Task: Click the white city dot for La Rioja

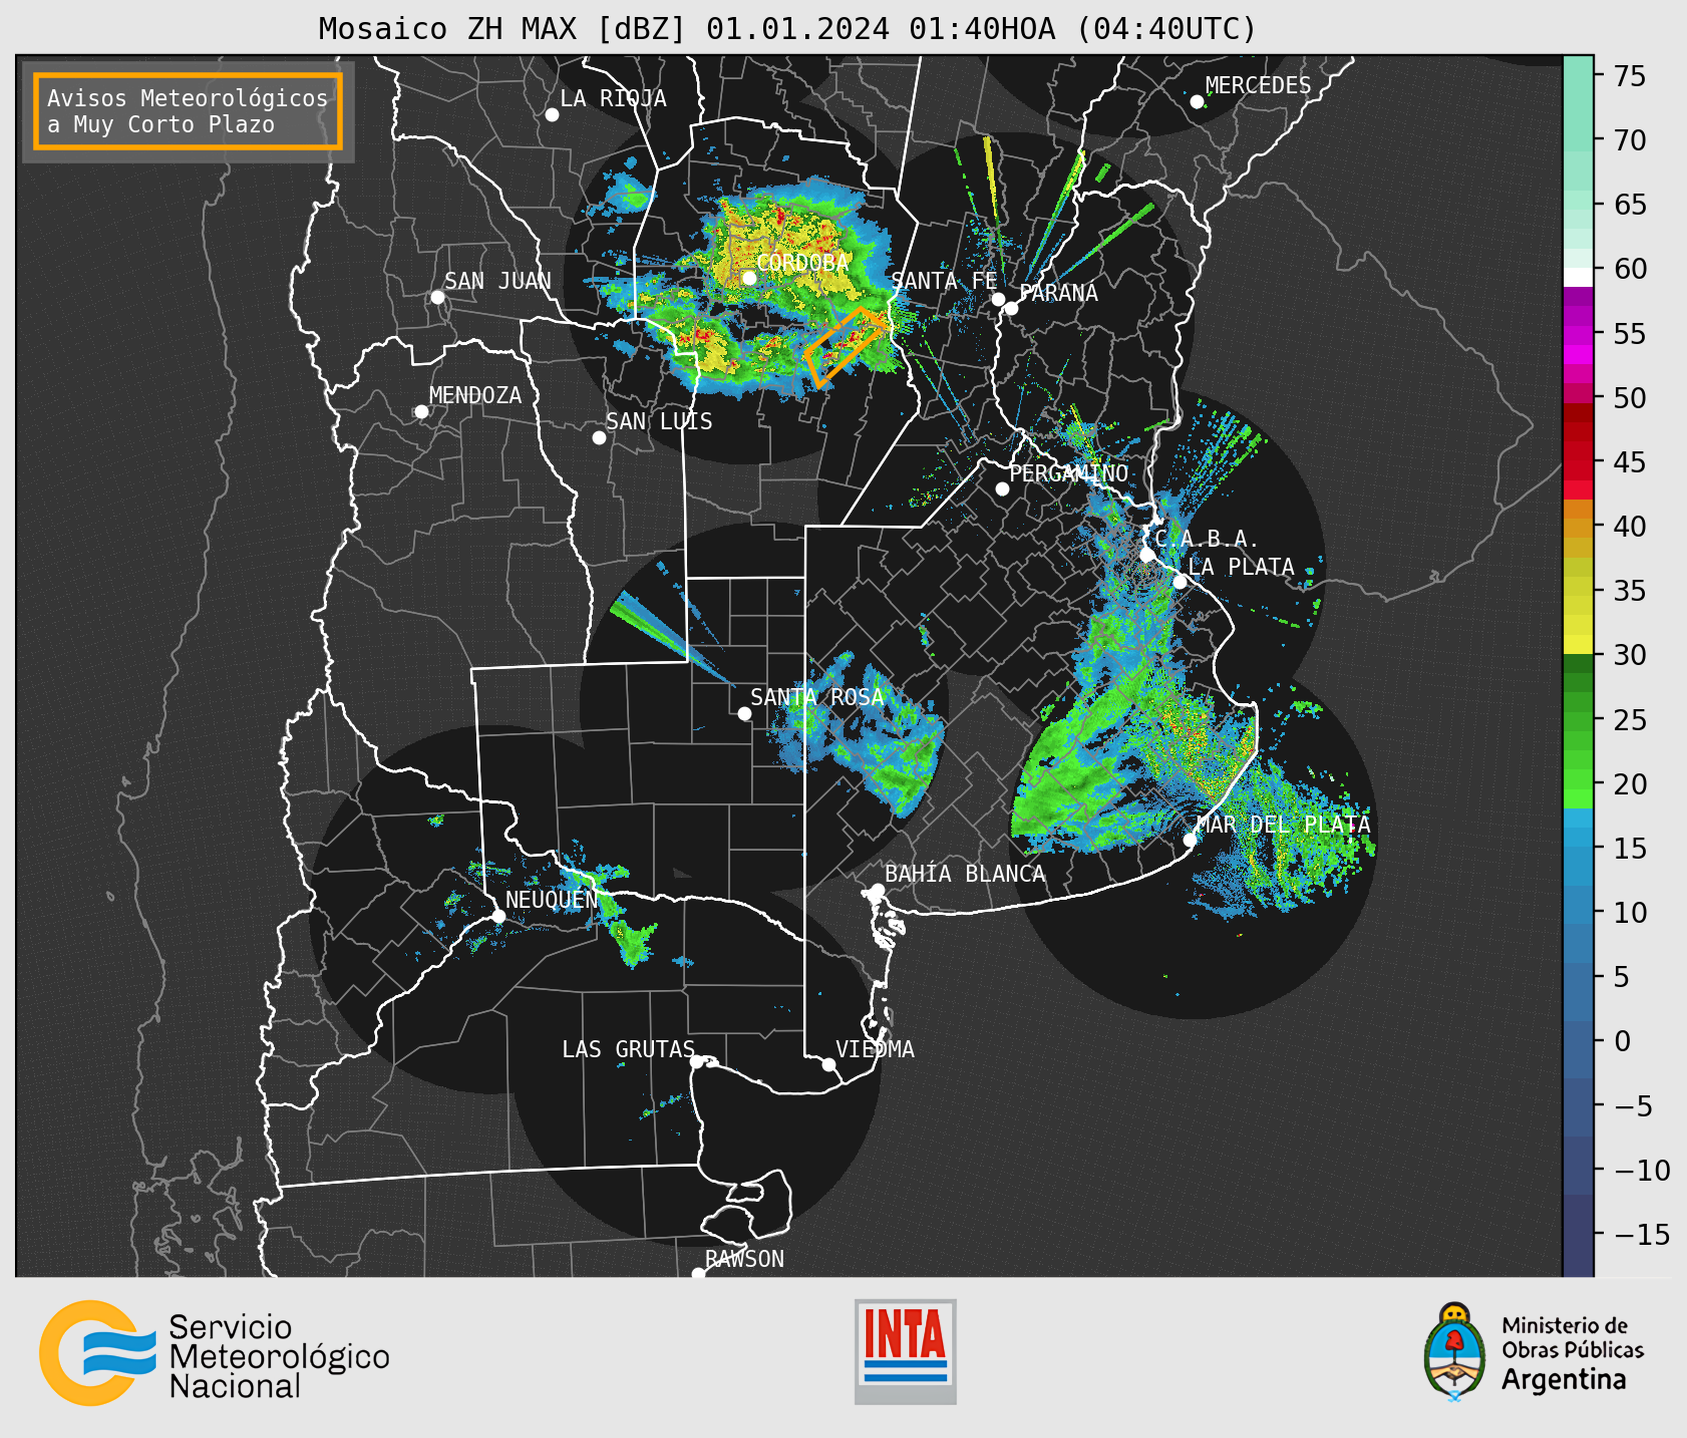Action: pyautogui.click(x=552, y=115)
